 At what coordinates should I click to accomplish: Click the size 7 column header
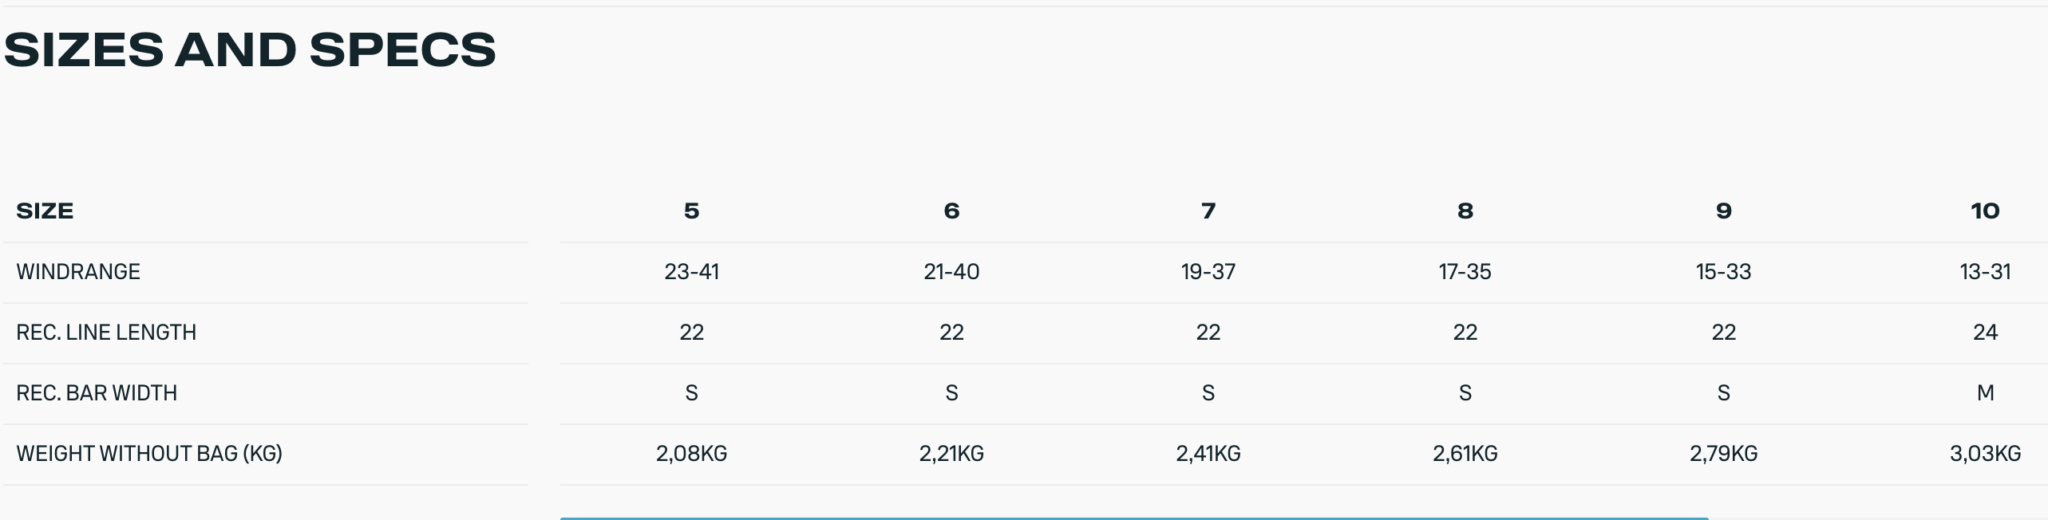click(x=1208, y=211)
